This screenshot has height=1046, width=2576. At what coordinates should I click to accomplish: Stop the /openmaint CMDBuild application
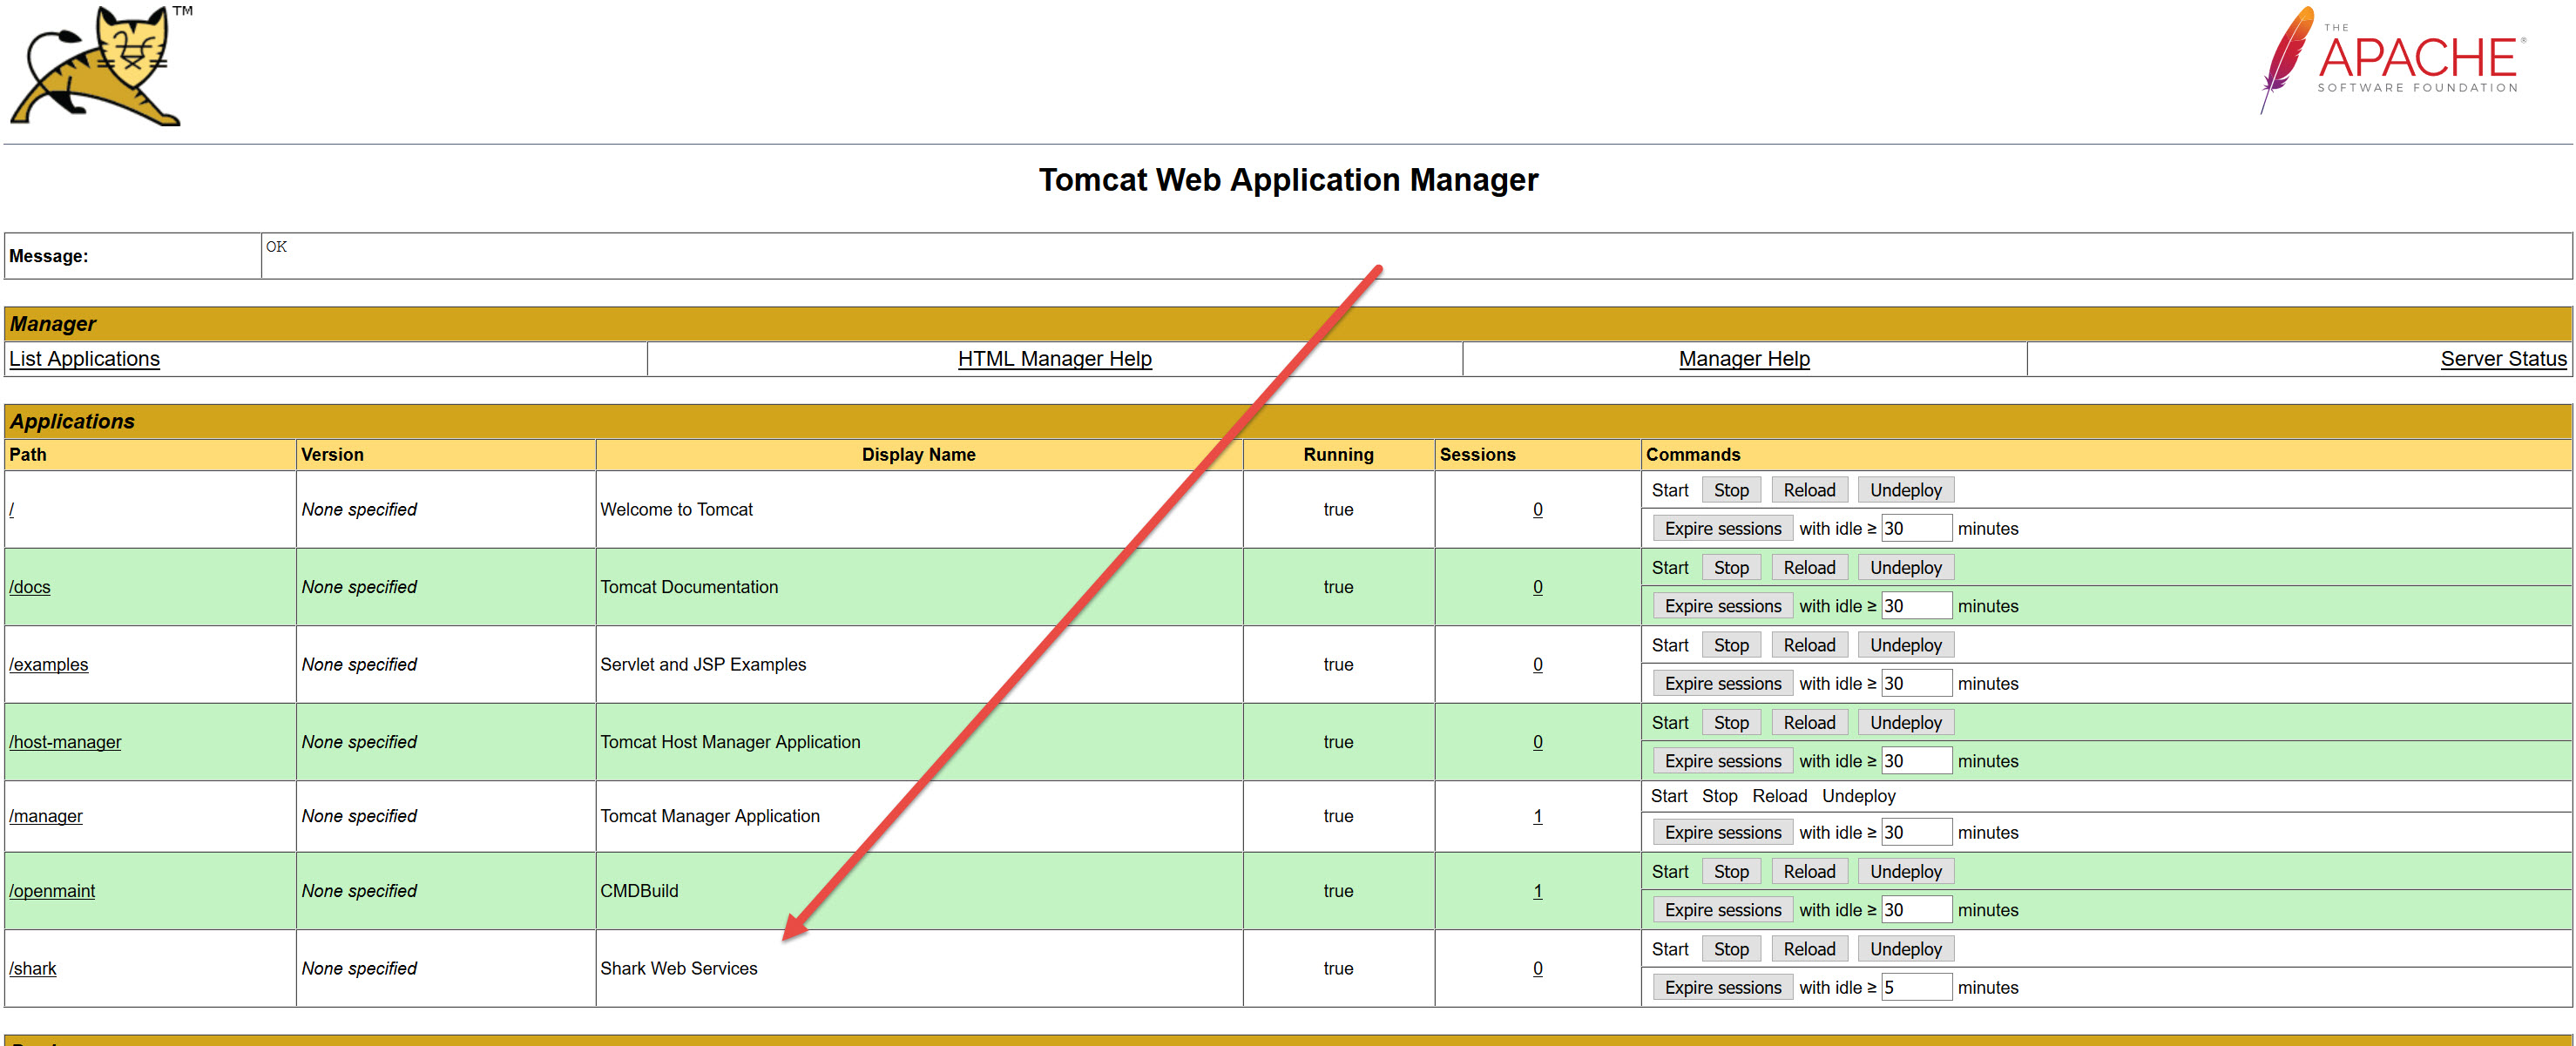1730,872
